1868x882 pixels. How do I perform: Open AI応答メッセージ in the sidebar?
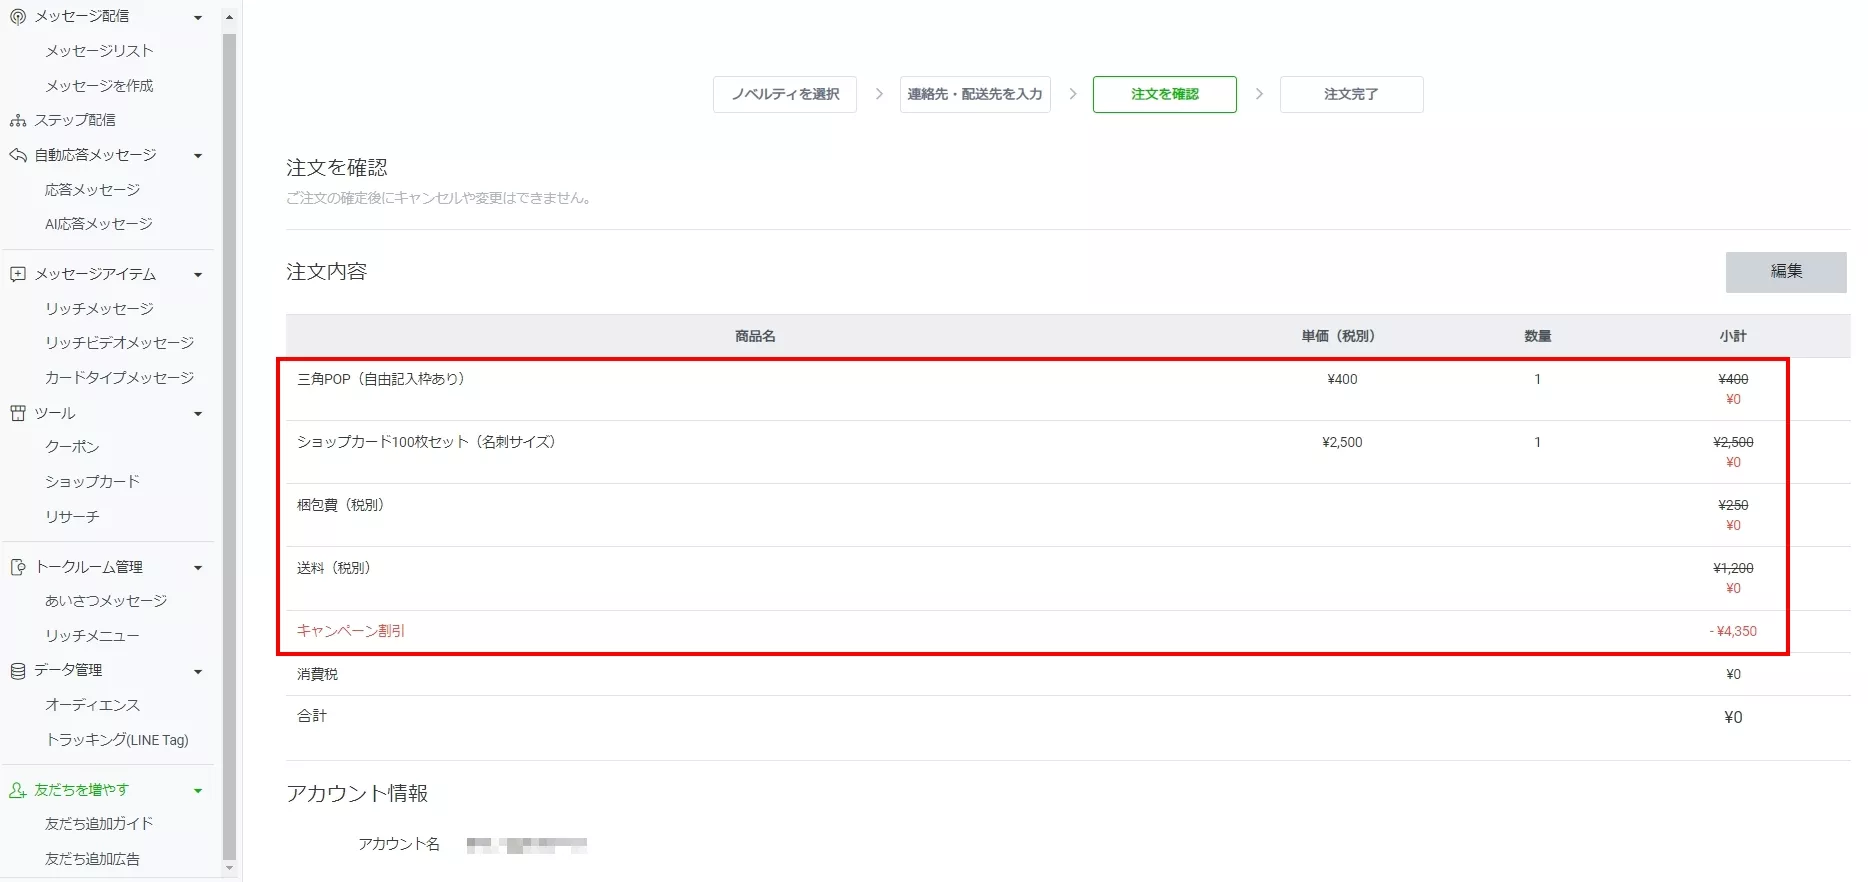click(x=98, y=224)
